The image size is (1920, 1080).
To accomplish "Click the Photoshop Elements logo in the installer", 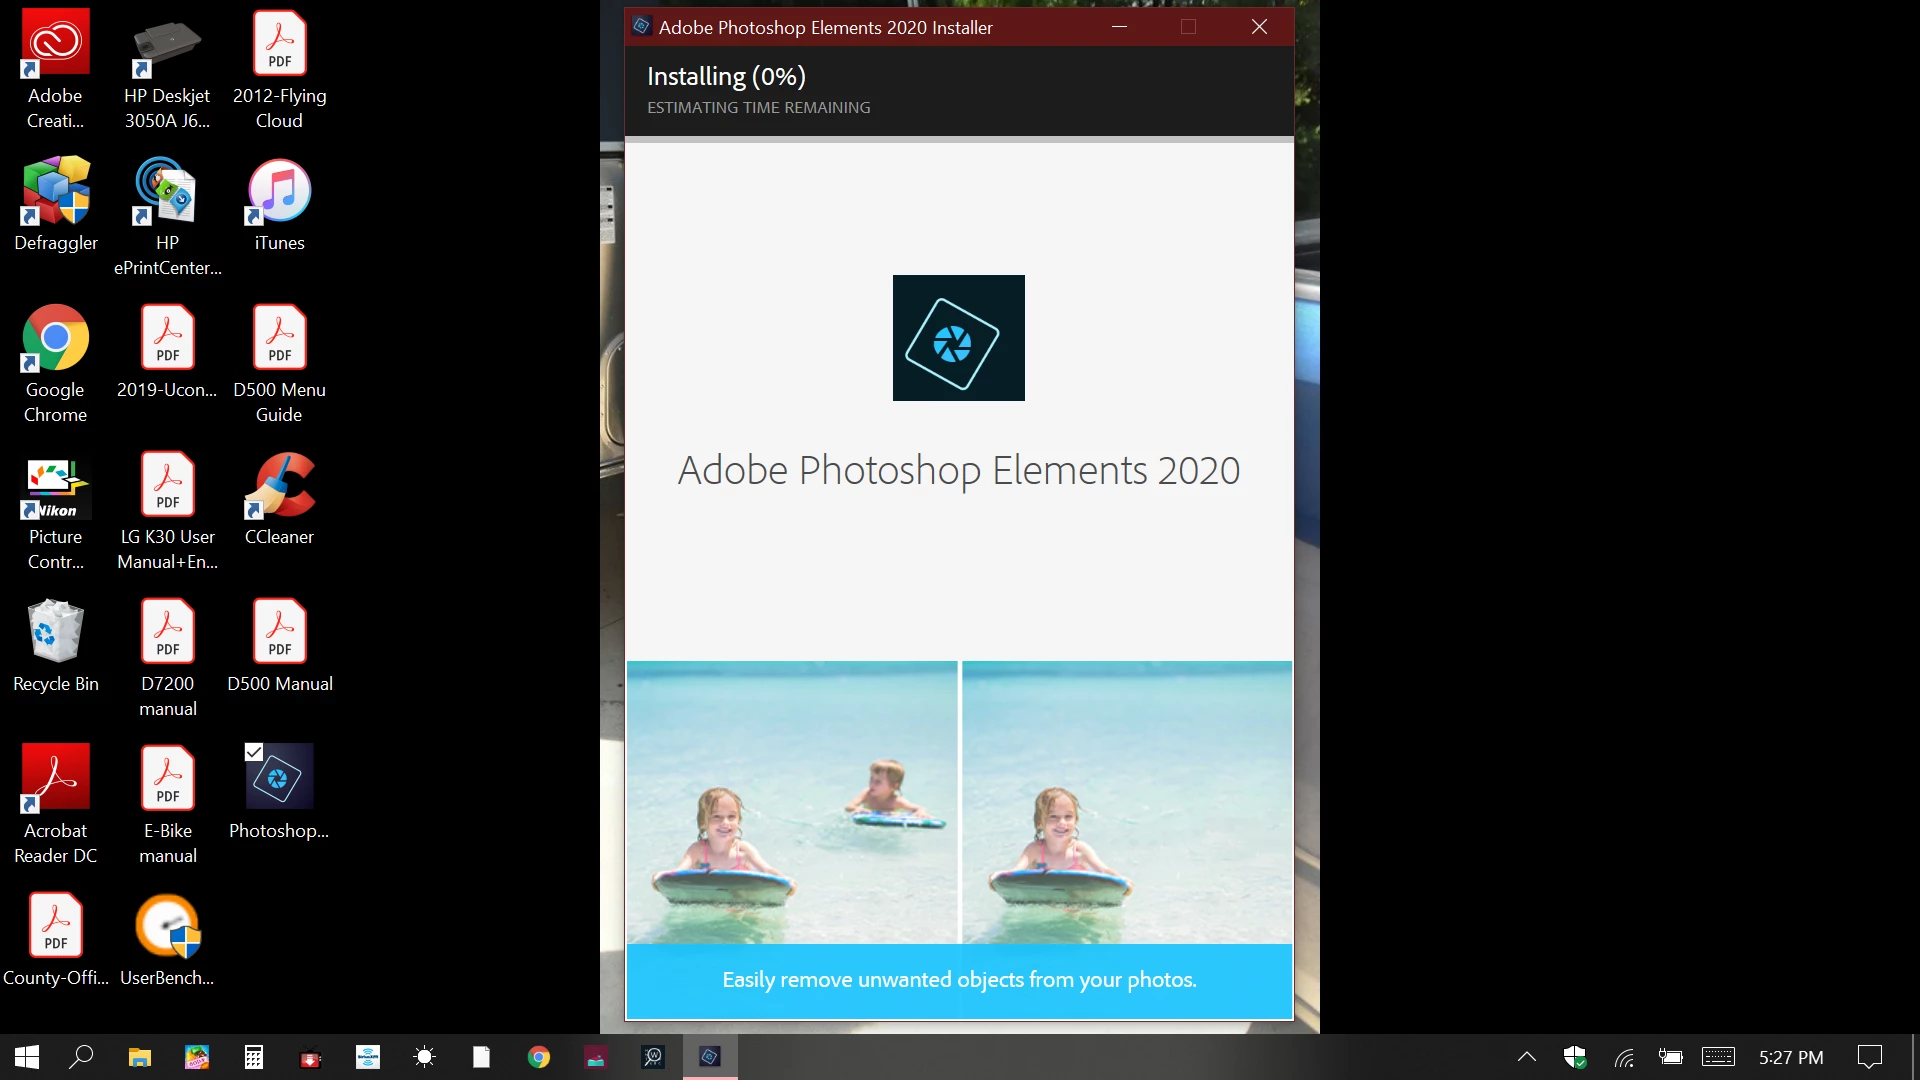I will coord(958,338).
